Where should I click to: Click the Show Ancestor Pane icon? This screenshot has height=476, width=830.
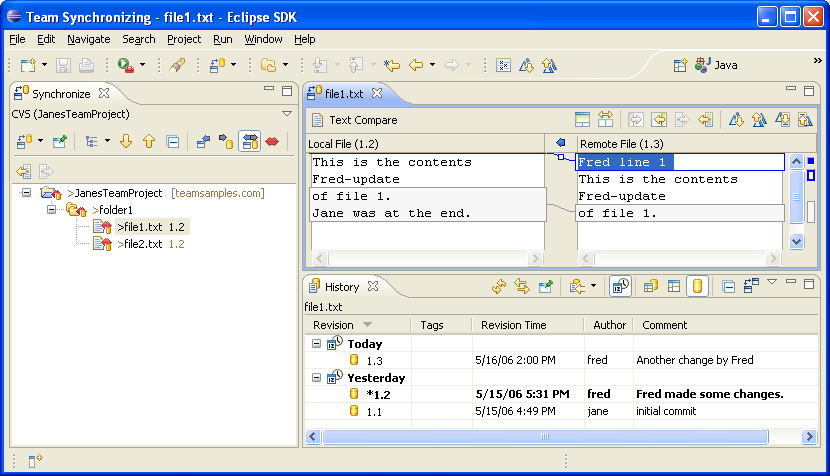pos(582,120)
